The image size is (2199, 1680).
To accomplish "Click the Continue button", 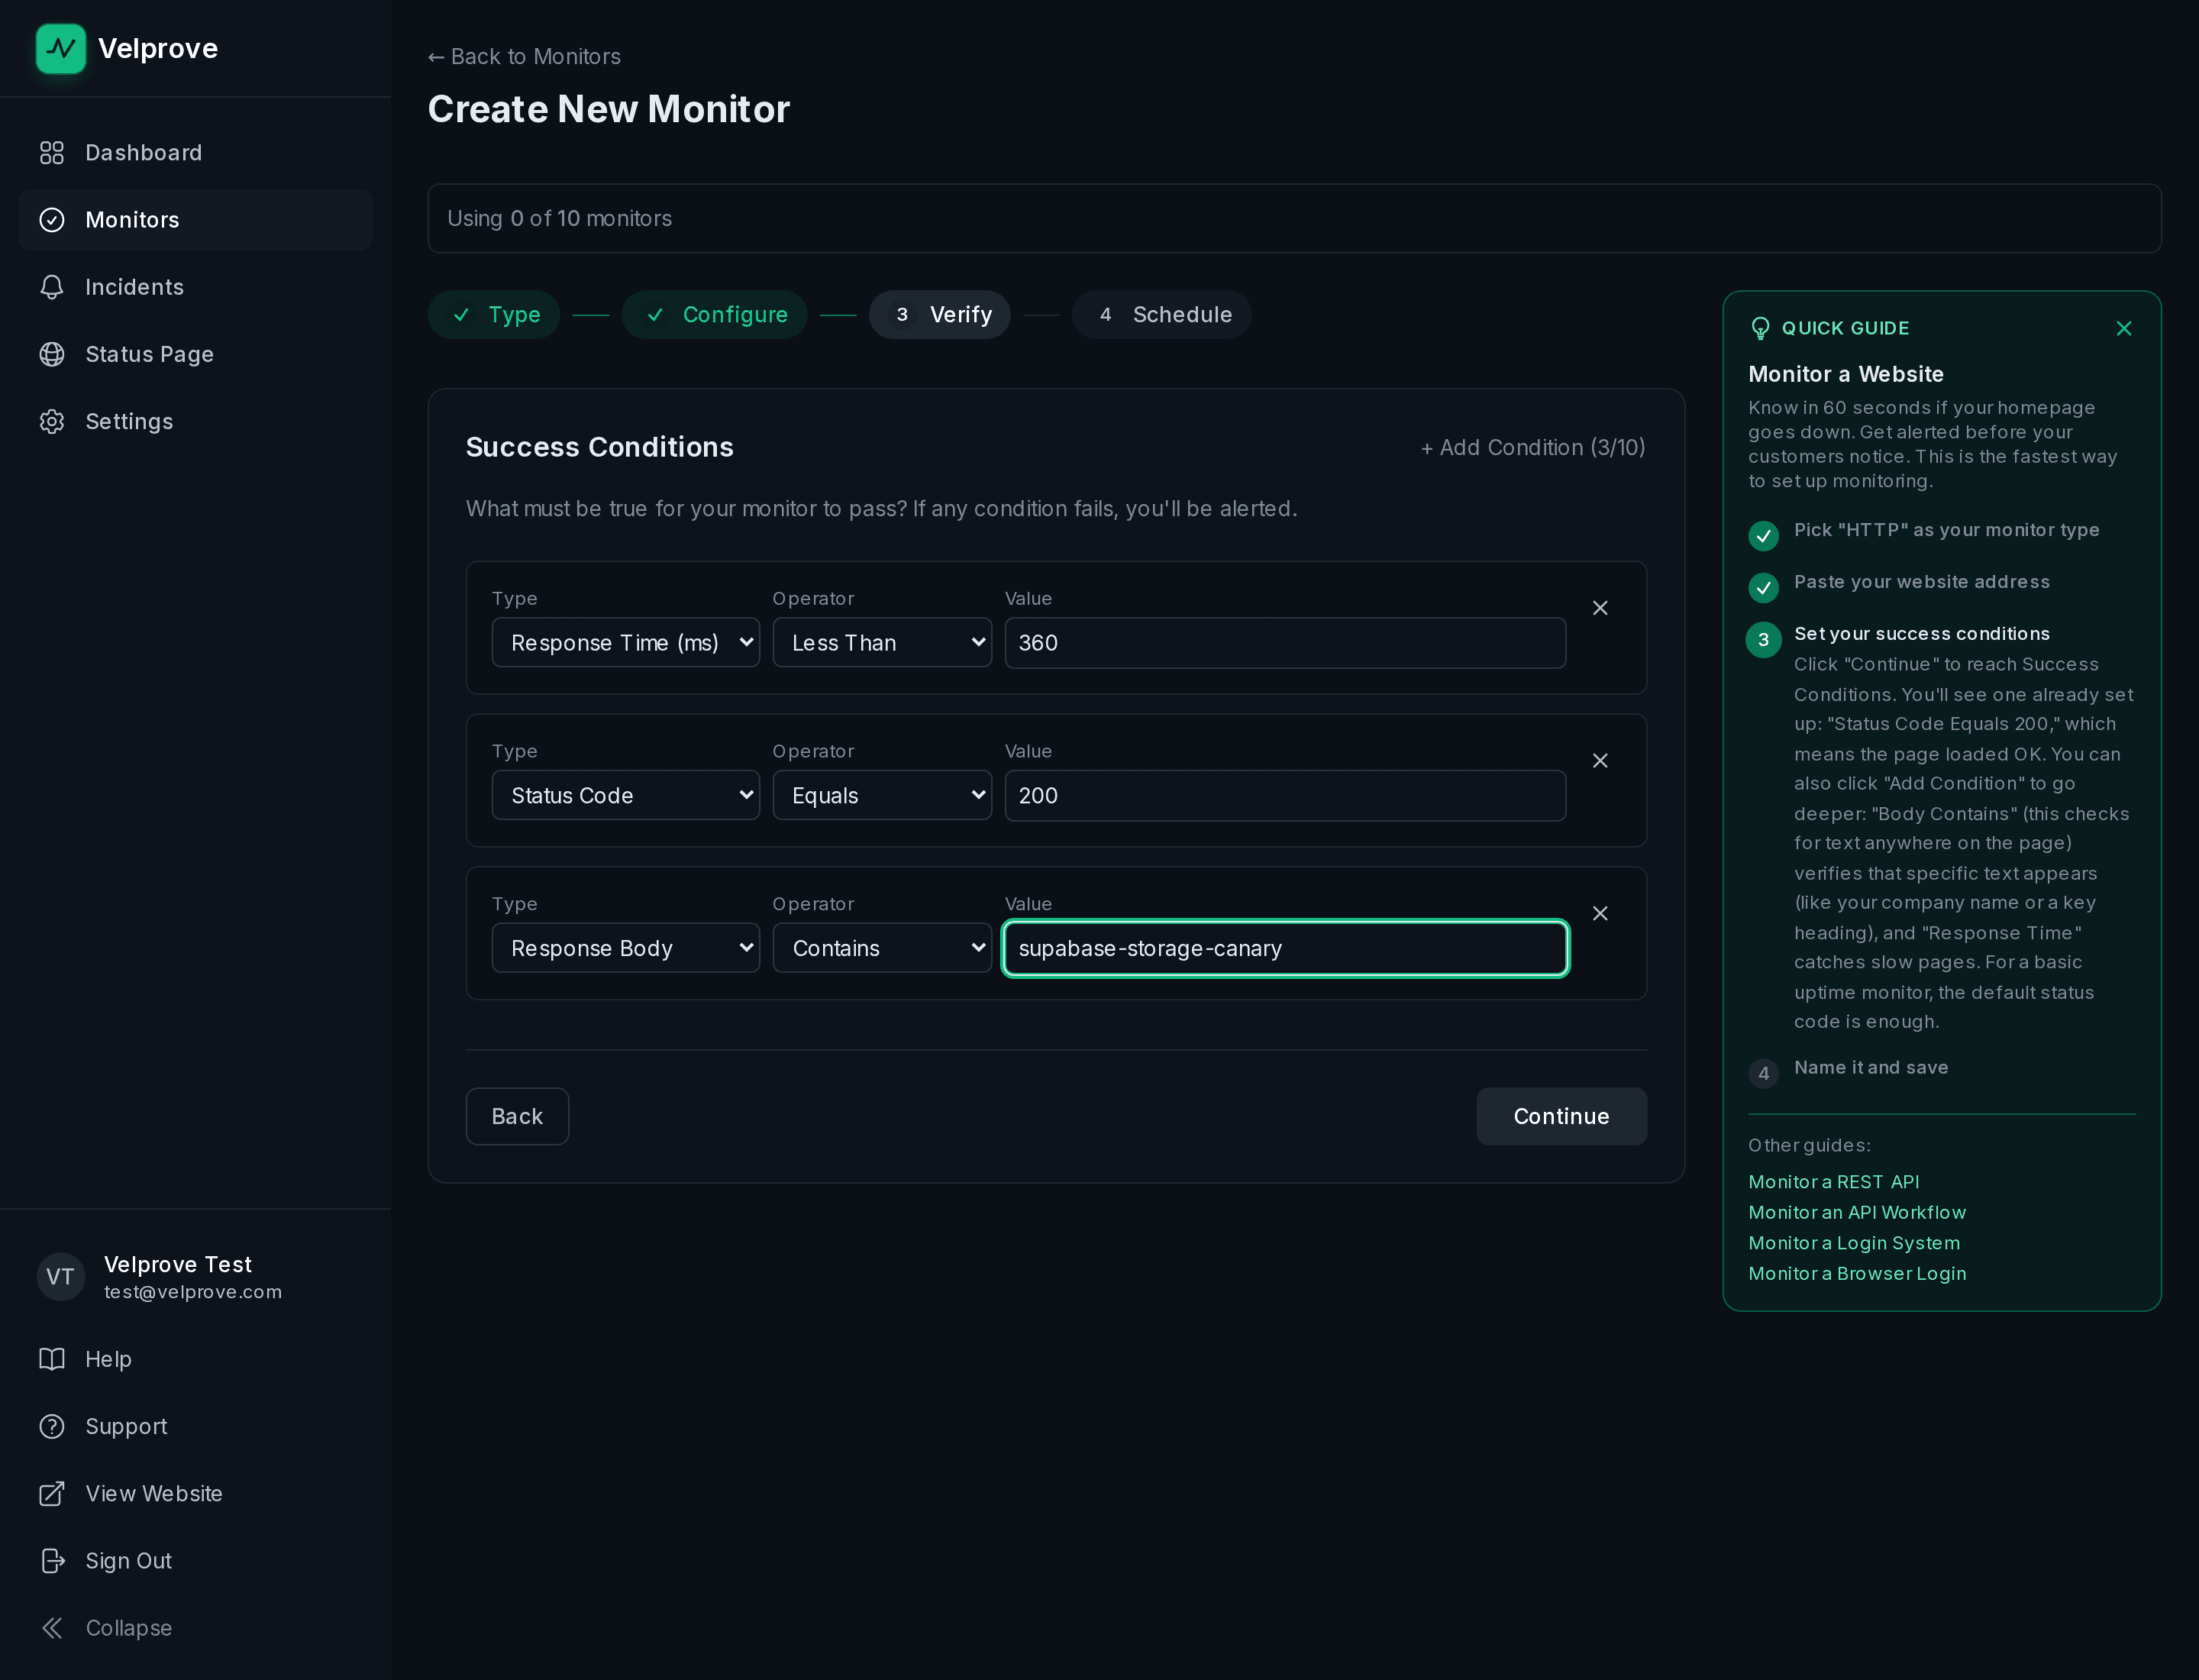I will tap(1561, 1116).
